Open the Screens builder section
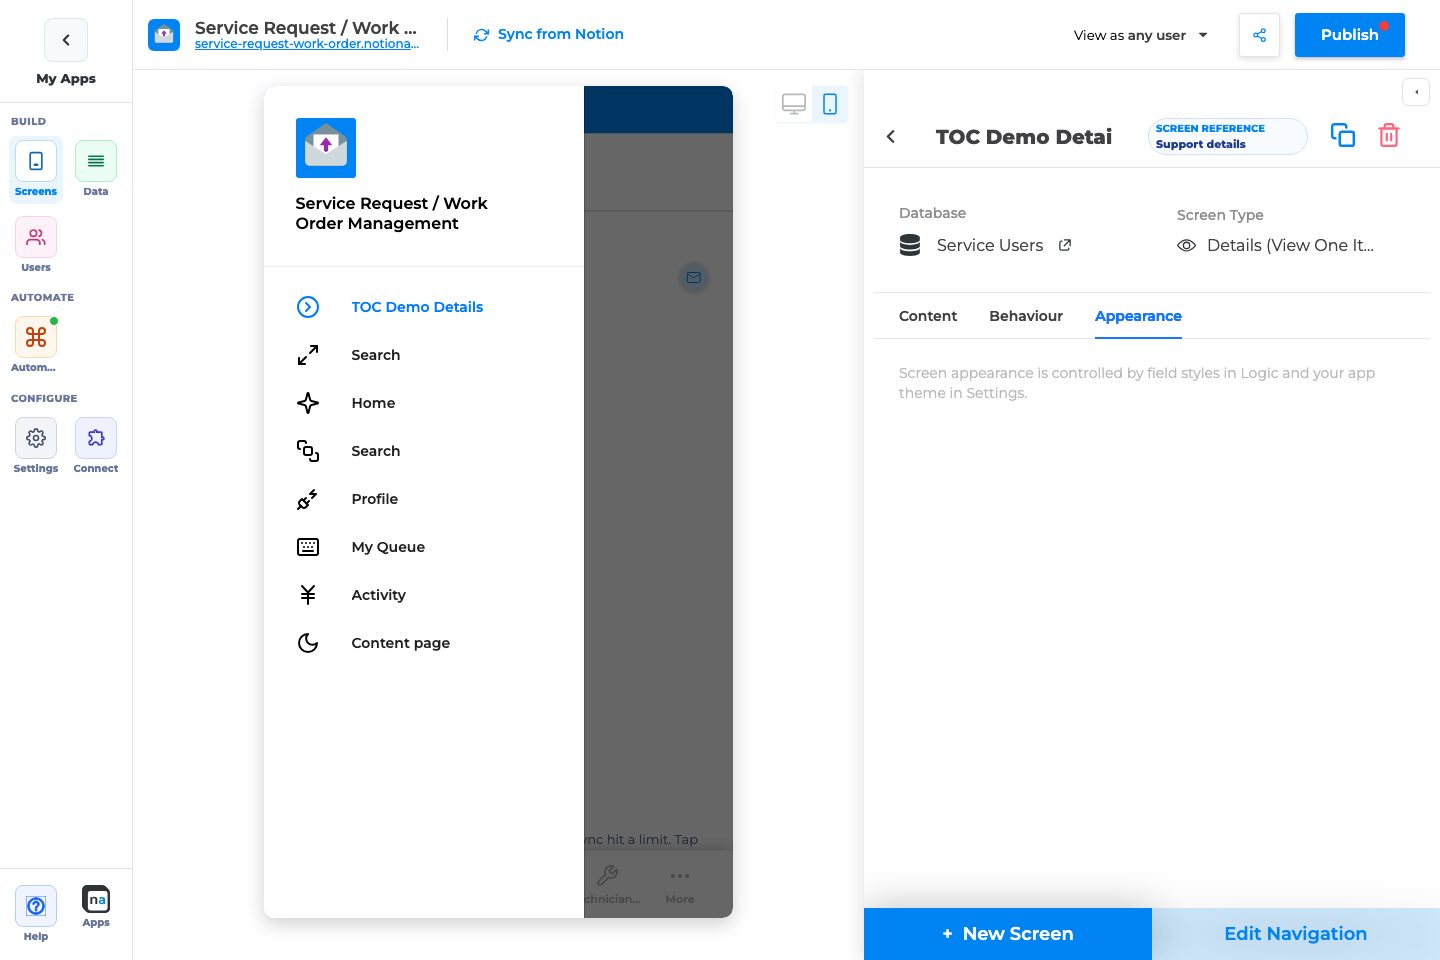 [36, 169]
